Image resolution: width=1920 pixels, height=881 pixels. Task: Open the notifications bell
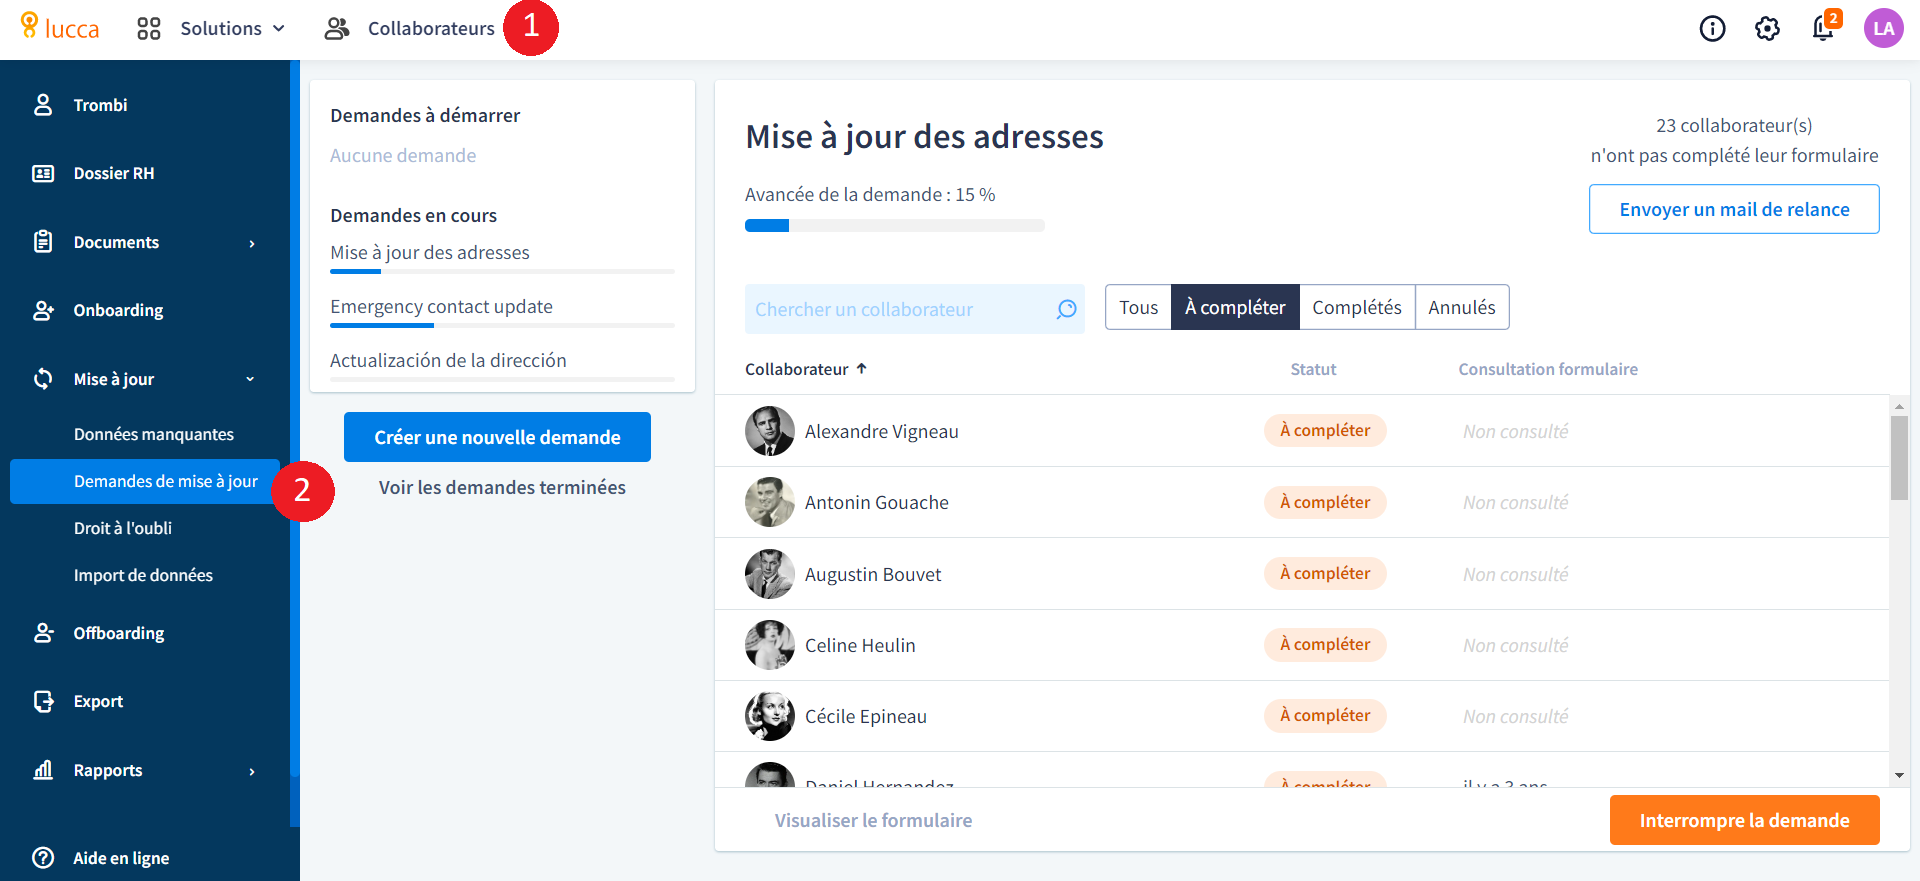1823,28
